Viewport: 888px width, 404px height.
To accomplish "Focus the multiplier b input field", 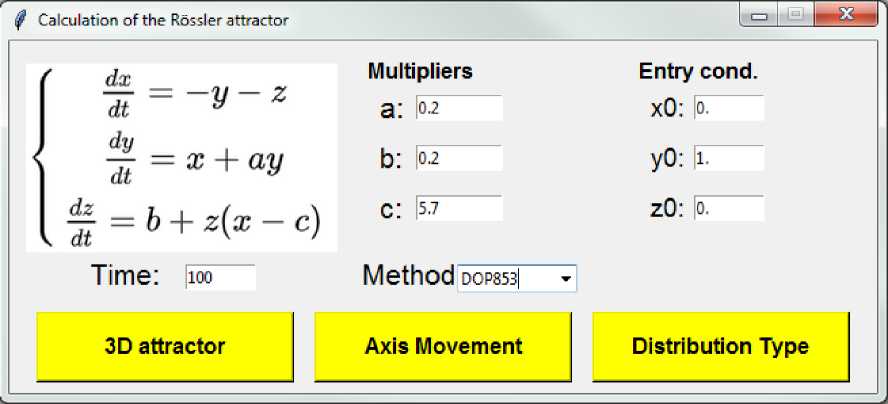I will click(459, 158).
